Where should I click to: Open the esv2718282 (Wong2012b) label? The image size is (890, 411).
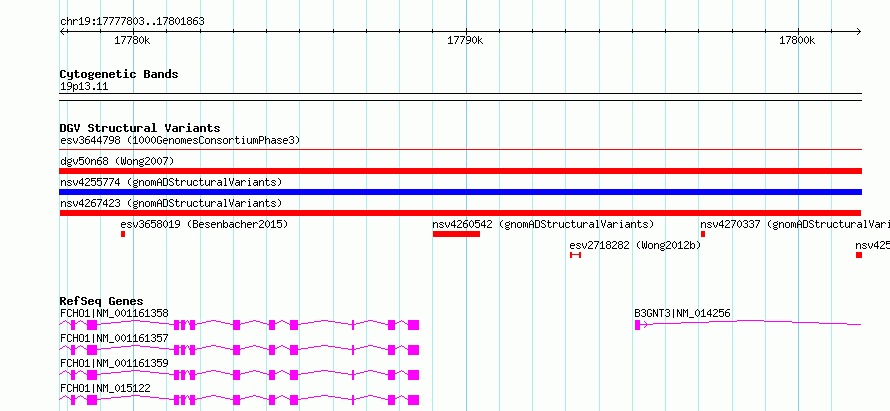(635, 245)
